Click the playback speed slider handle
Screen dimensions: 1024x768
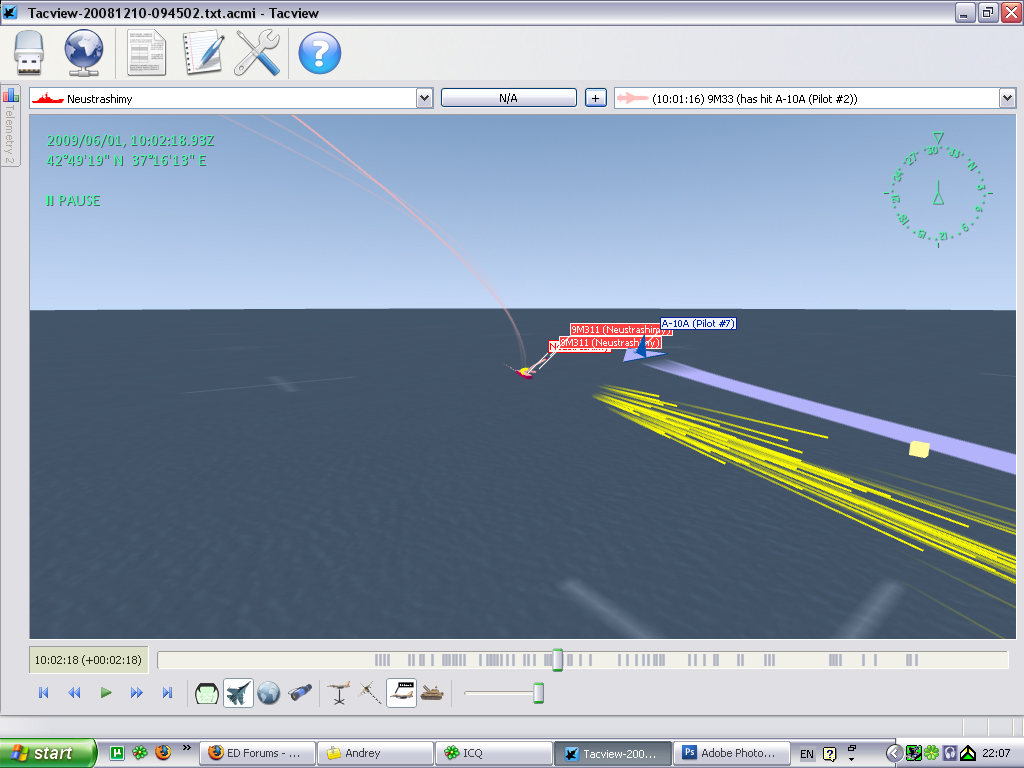point(538,693)
